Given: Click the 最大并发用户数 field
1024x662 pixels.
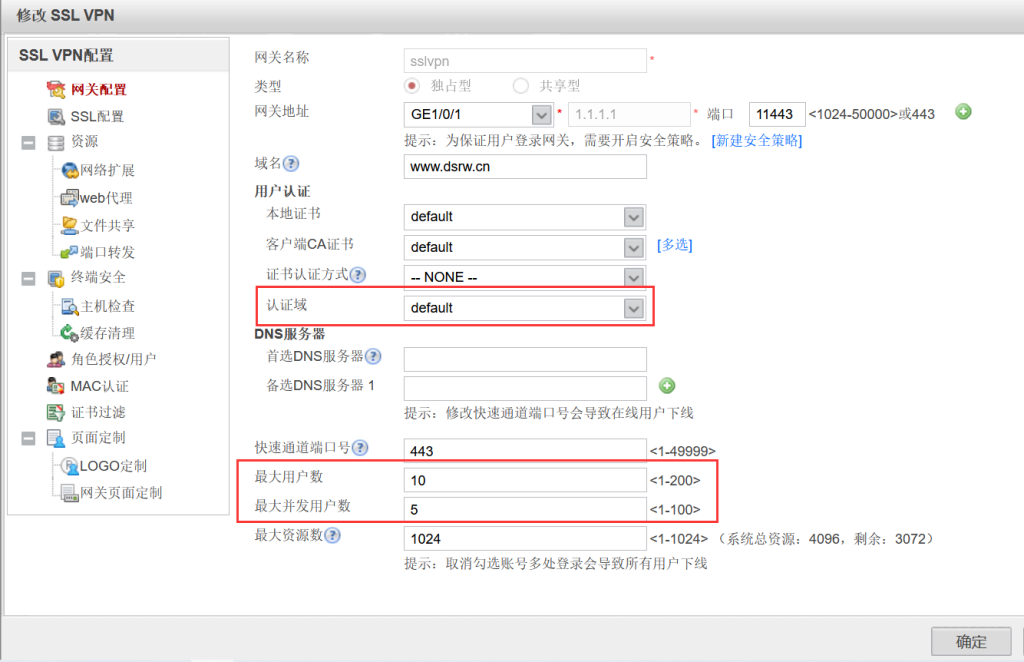Looking at the screenshot, I should point(525,509).
